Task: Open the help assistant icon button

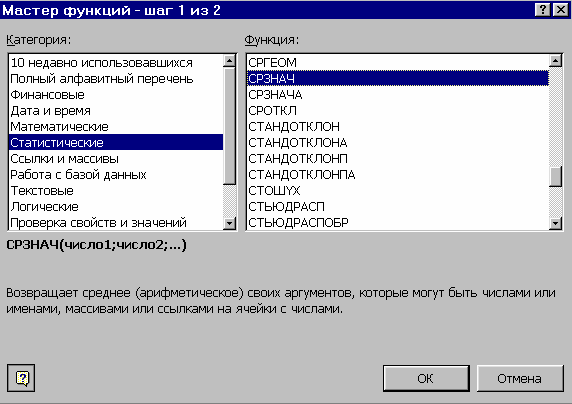Action: (x=21, y=378)
